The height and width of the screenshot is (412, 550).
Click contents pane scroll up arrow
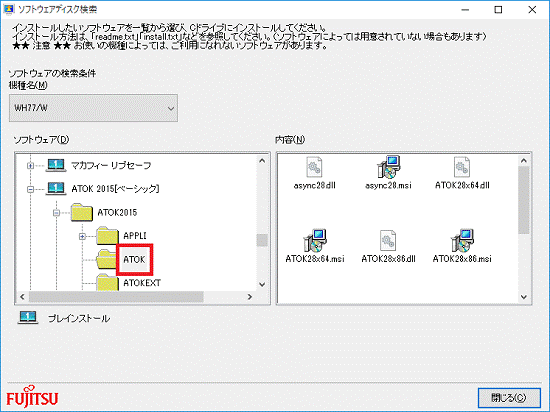click(524, 161)
